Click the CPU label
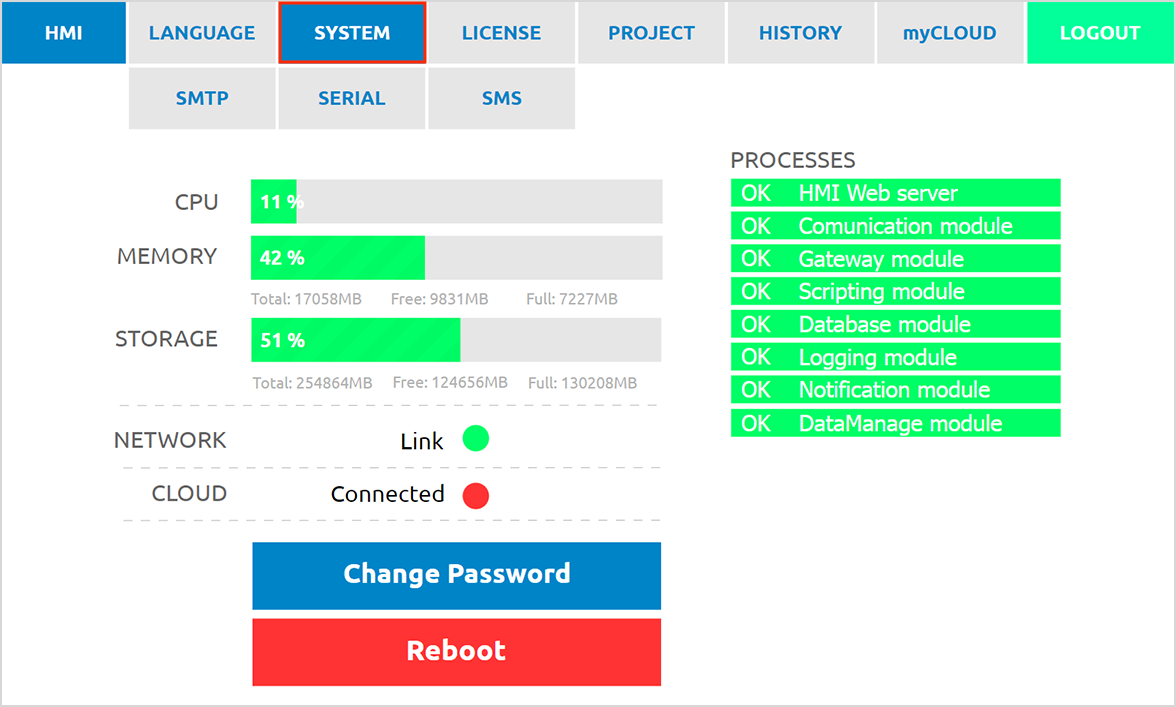The width and height of the screenshot is (1176, 707). [196, 202]
